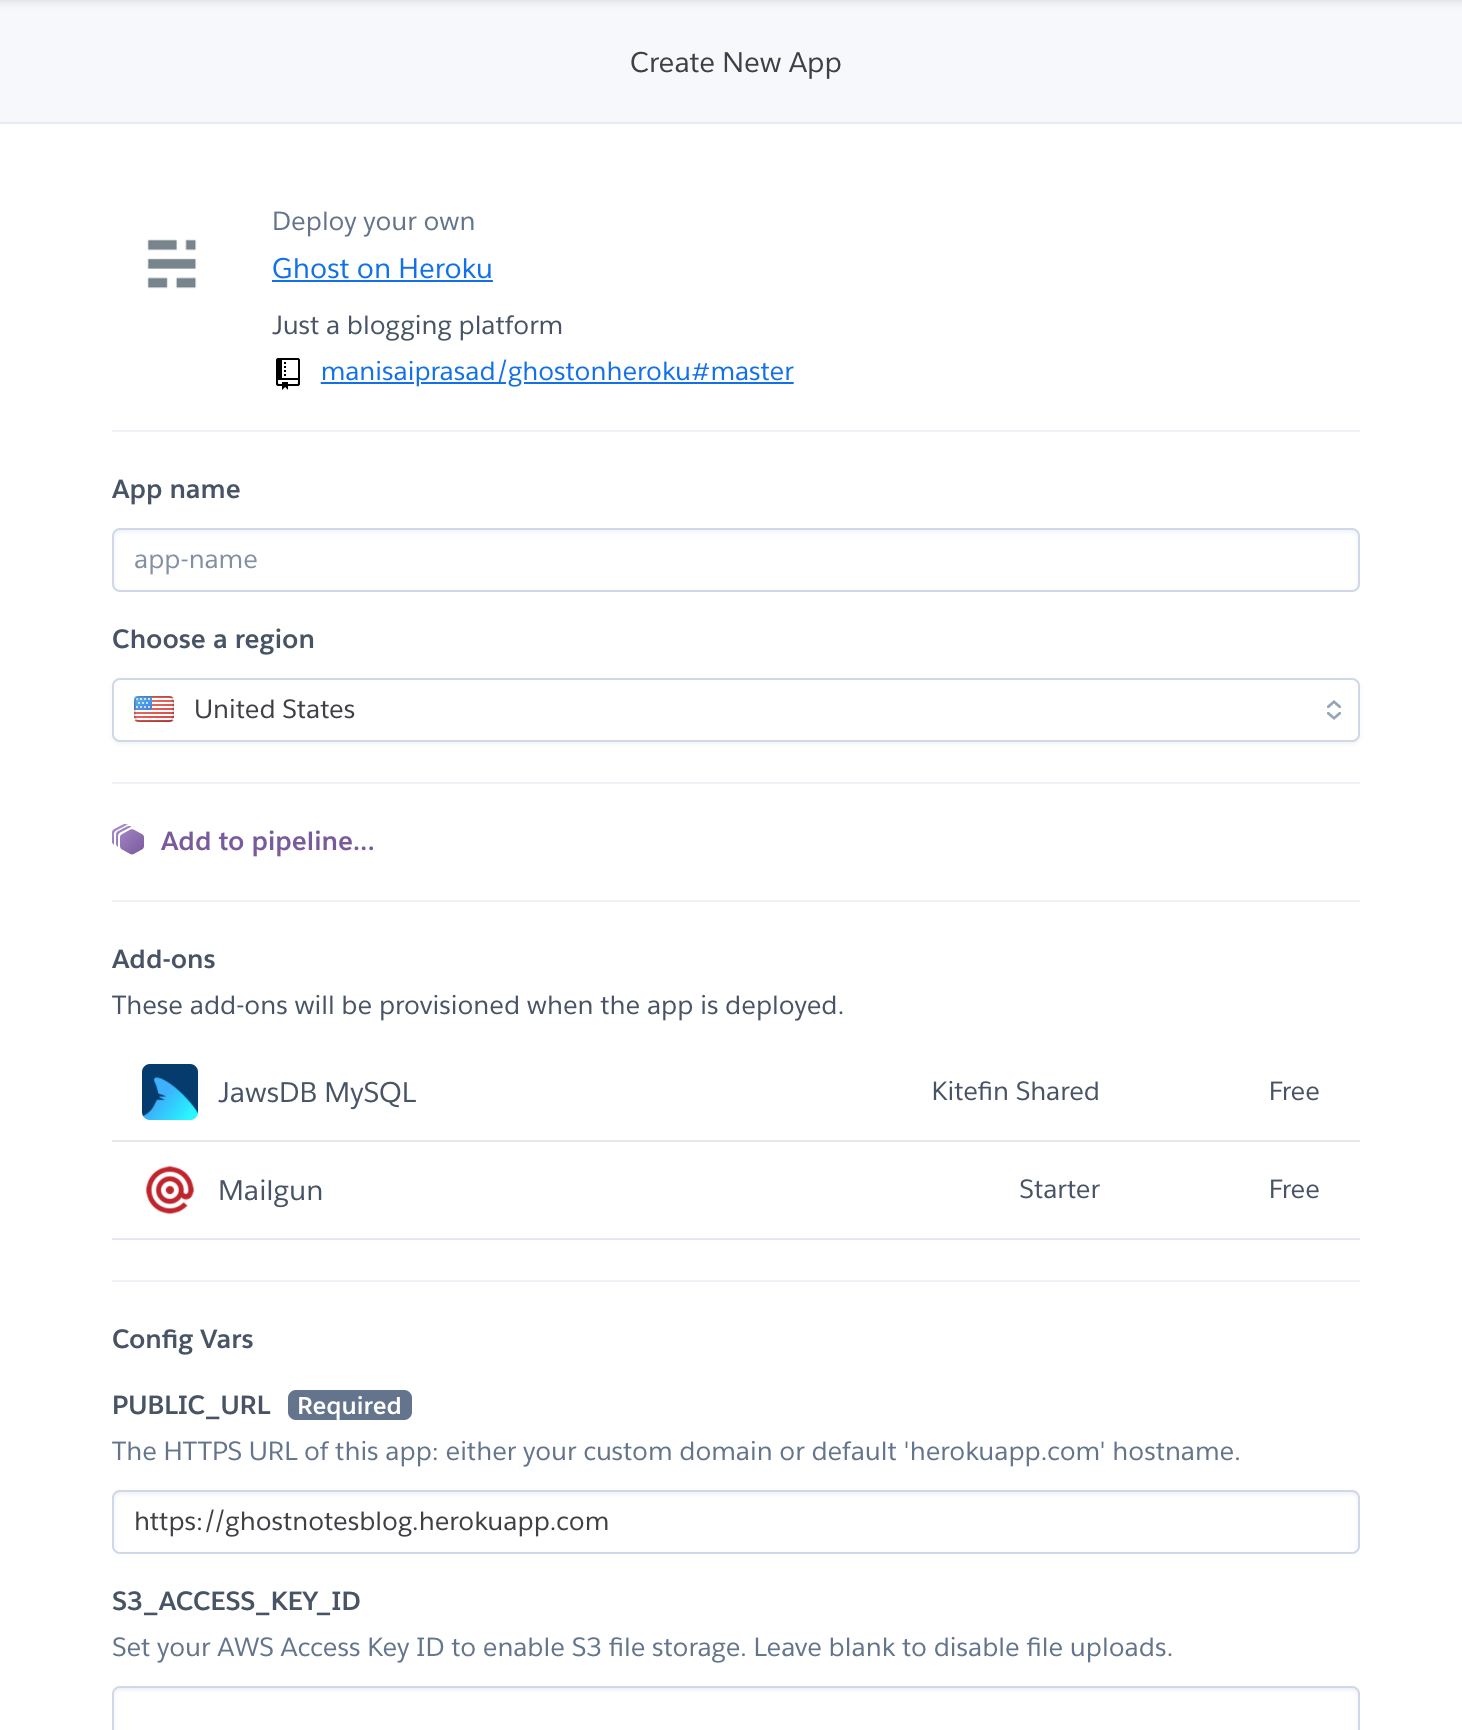Click the purple pipeline hexagon icon

point(129,840)
